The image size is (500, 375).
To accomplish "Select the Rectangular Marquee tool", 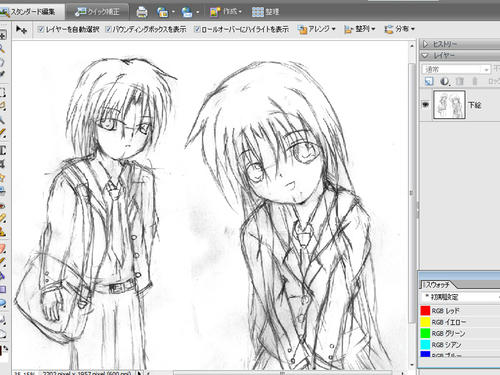I will [x=2, y=92].
